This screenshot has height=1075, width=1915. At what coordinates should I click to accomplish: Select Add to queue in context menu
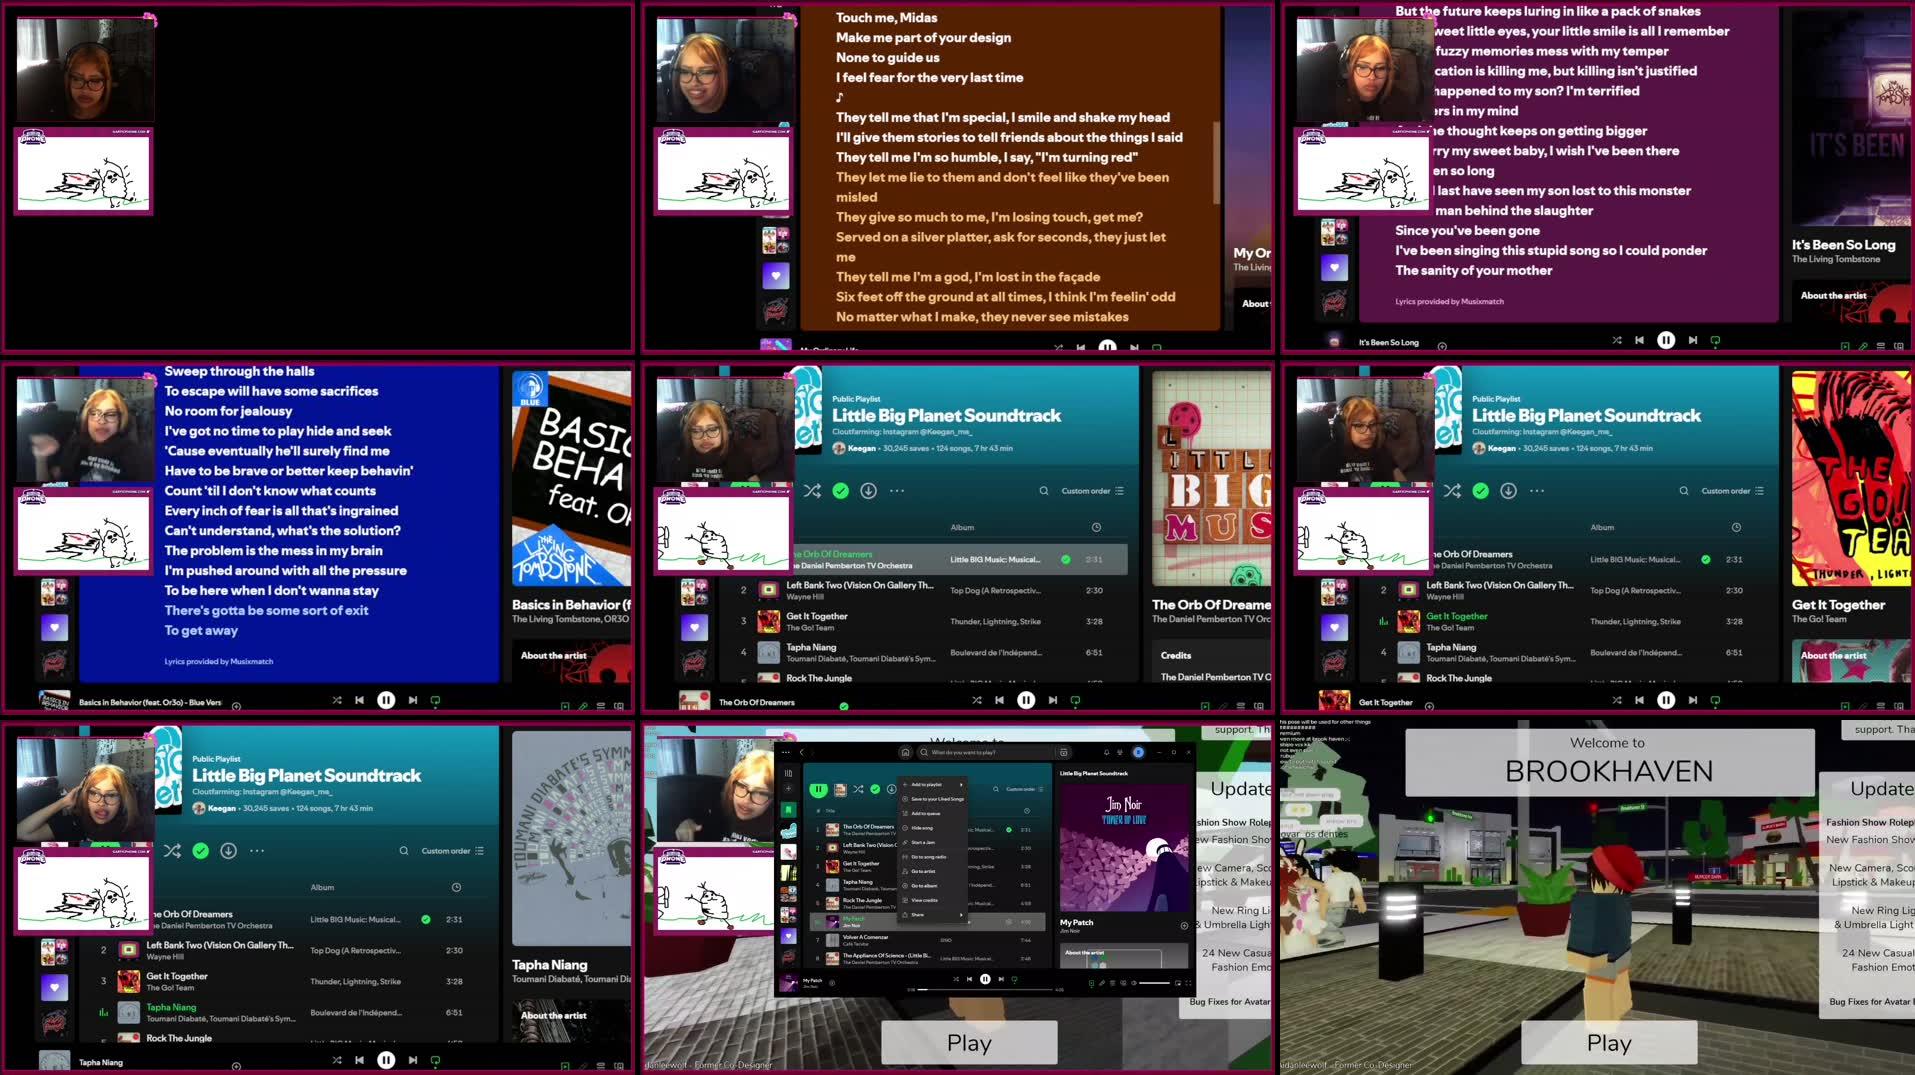pos(933,813)
